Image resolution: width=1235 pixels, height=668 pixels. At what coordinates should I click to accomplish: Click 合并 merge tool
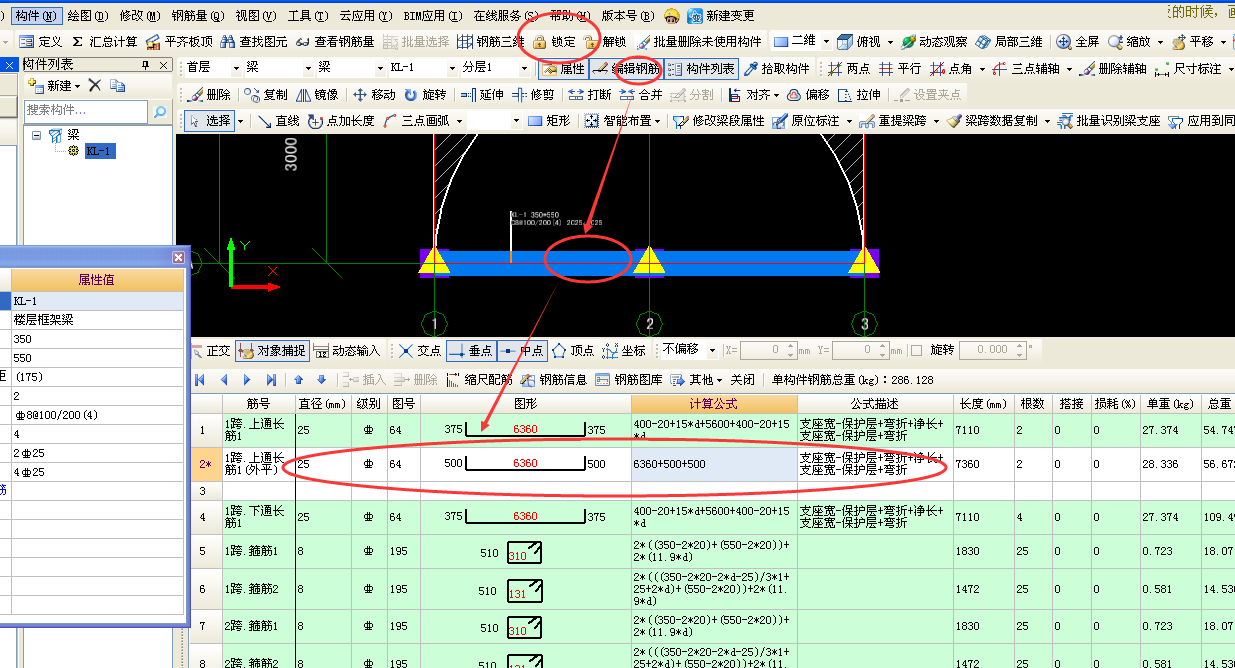(641, 95)
